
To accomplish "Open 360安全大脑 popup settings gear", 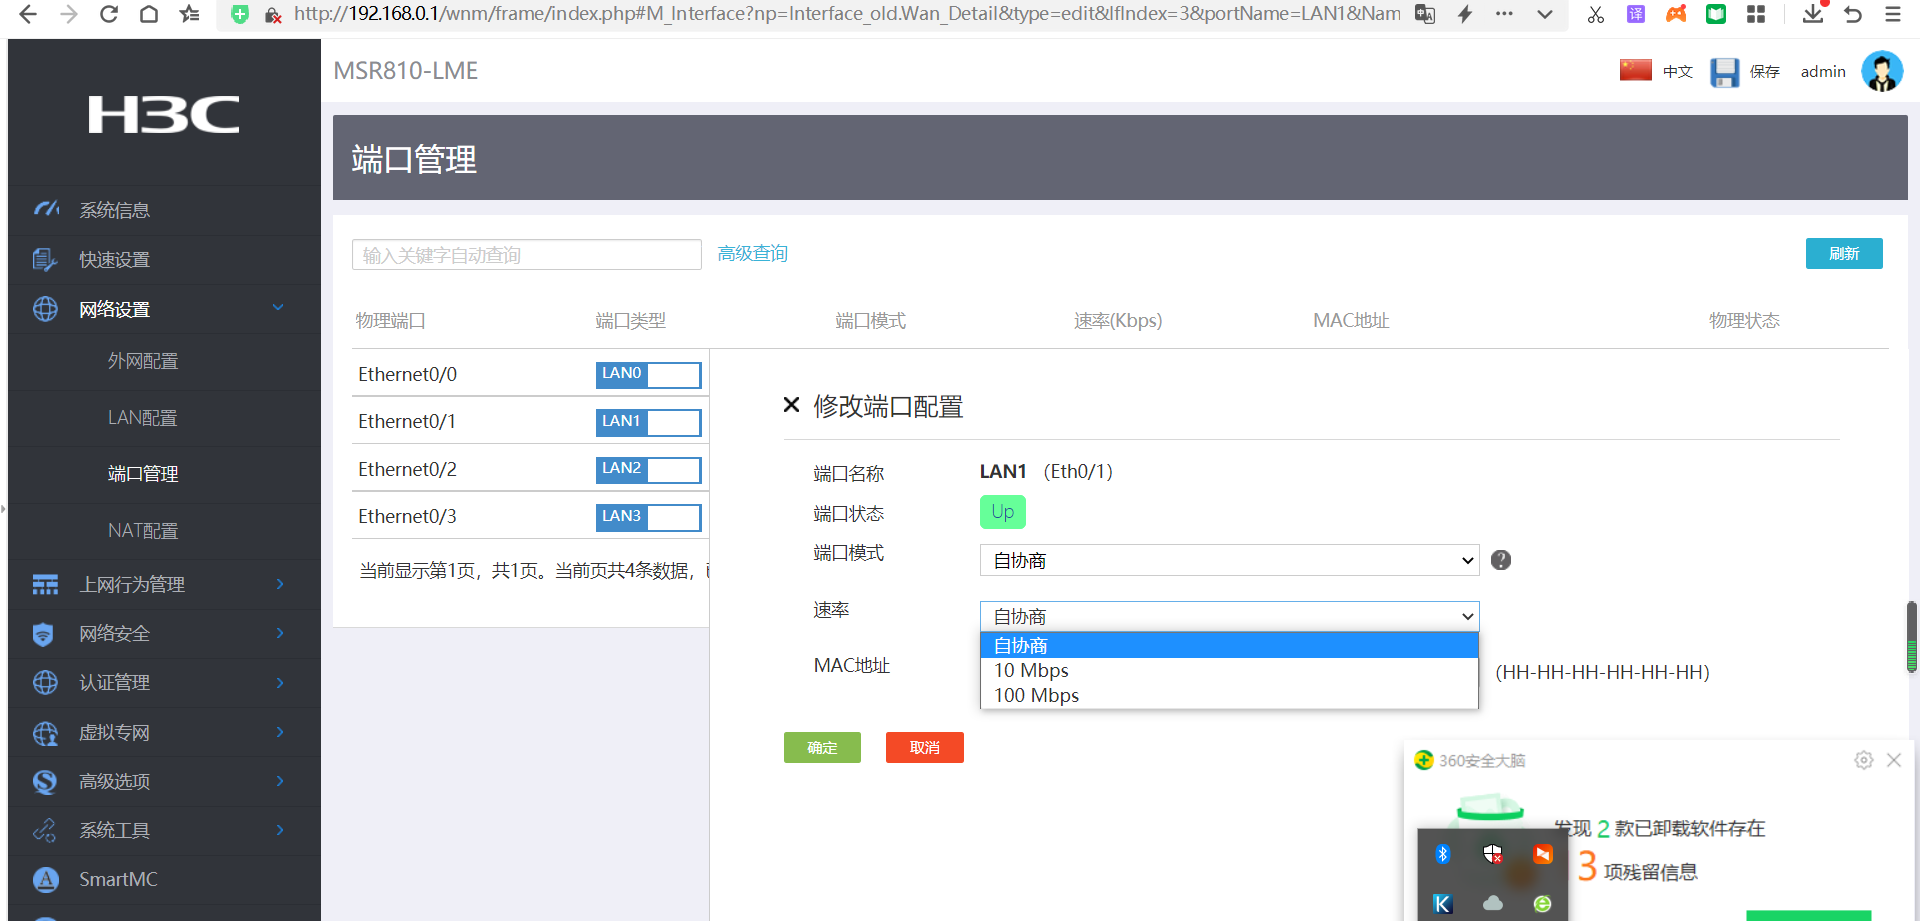I will (1864, 760).
